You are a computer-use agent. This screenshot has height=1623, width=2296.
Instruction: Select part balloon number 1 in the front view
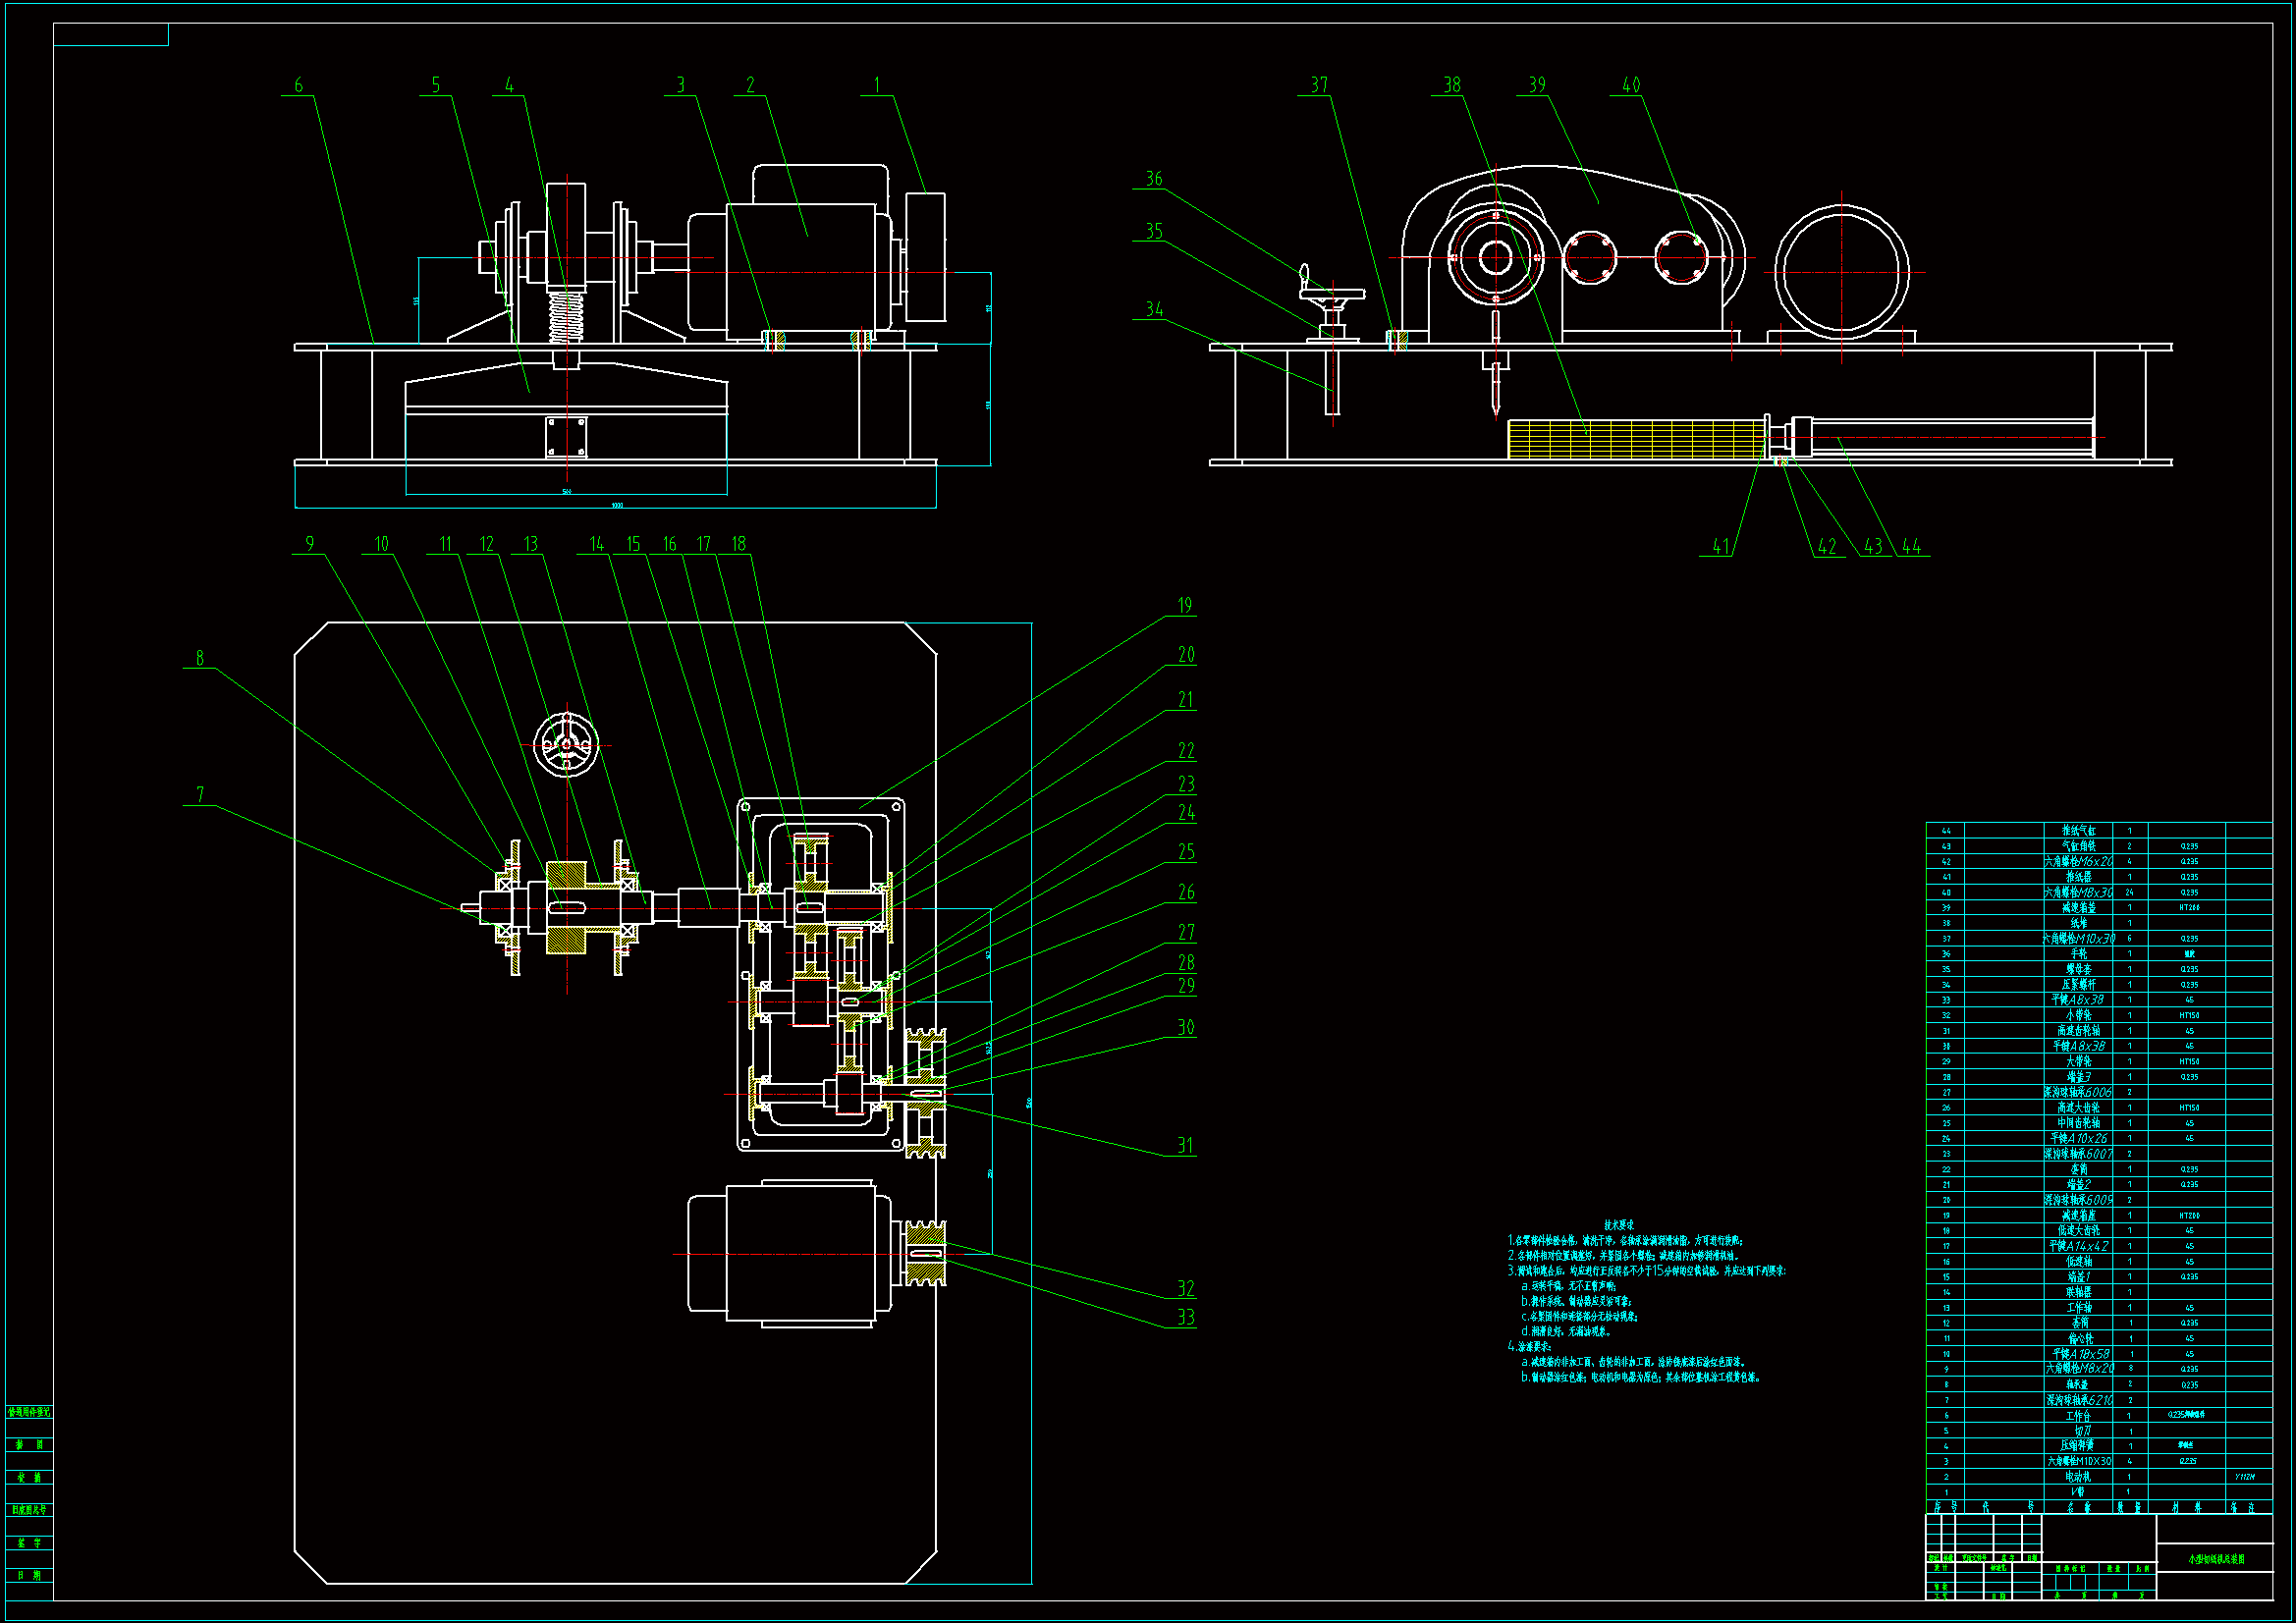pyautogui.click(x=877, y=86)
